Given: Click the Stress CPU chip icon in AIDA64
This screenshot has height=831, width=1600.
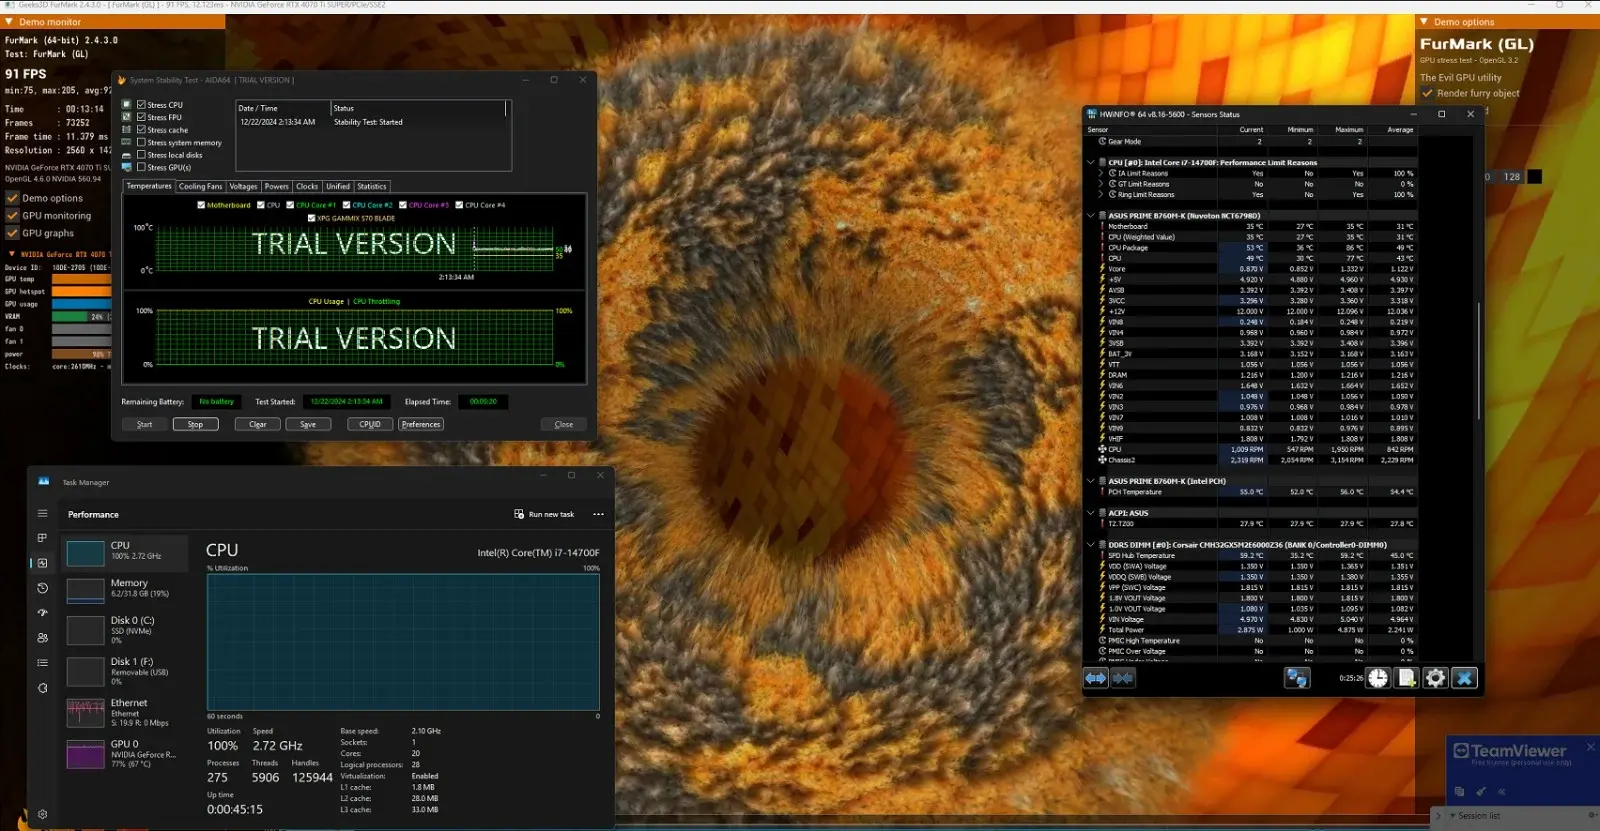Looking at the screenshot, I should (x=127, y=104).
